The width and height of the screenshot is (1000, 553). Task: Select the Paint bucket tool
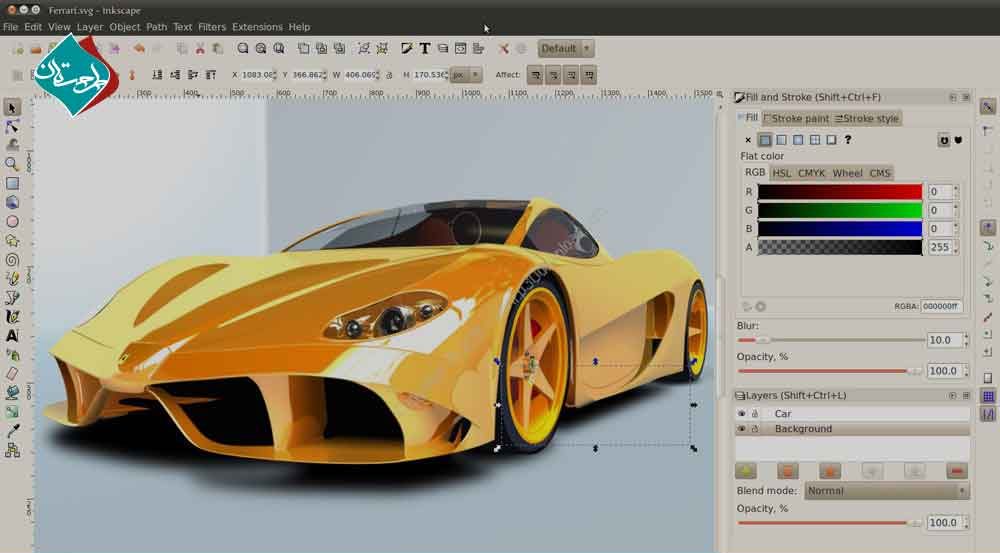(12, 393)
